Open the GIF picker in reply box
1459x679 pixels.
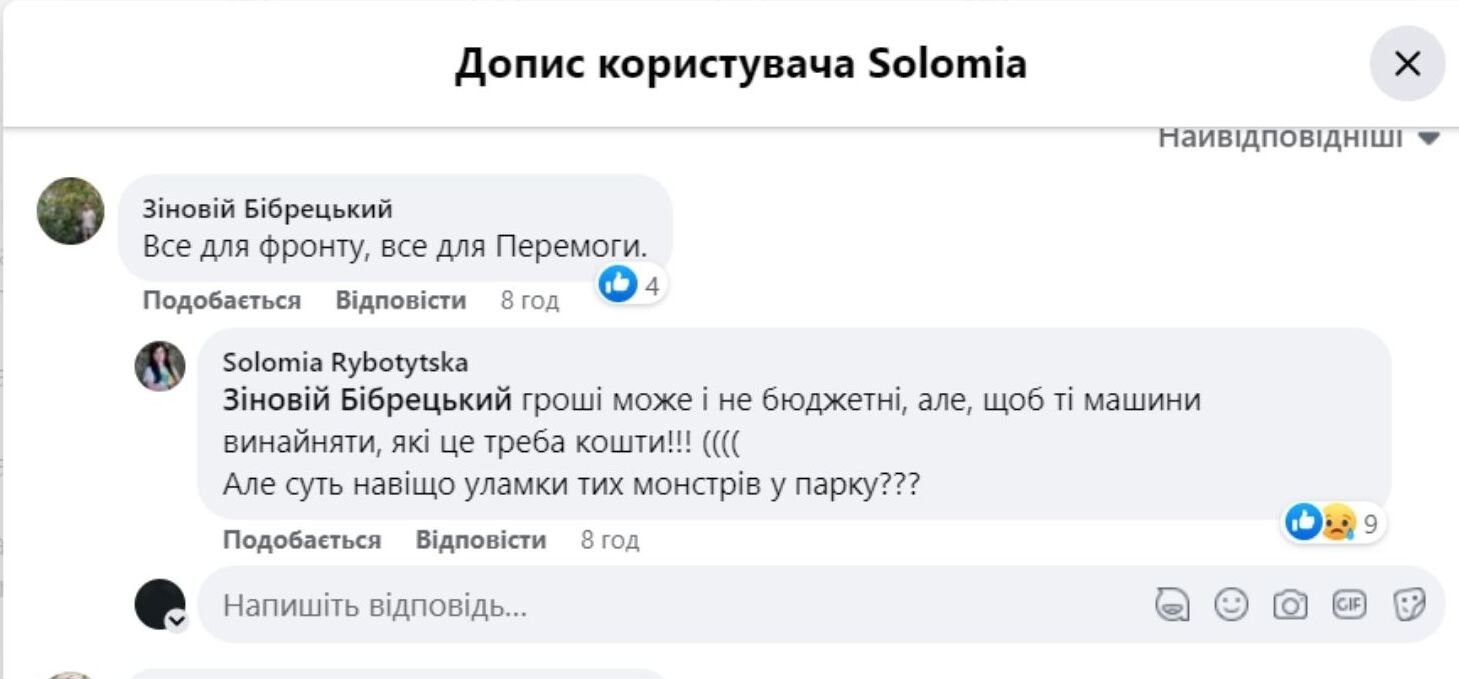coord(1349,605)
